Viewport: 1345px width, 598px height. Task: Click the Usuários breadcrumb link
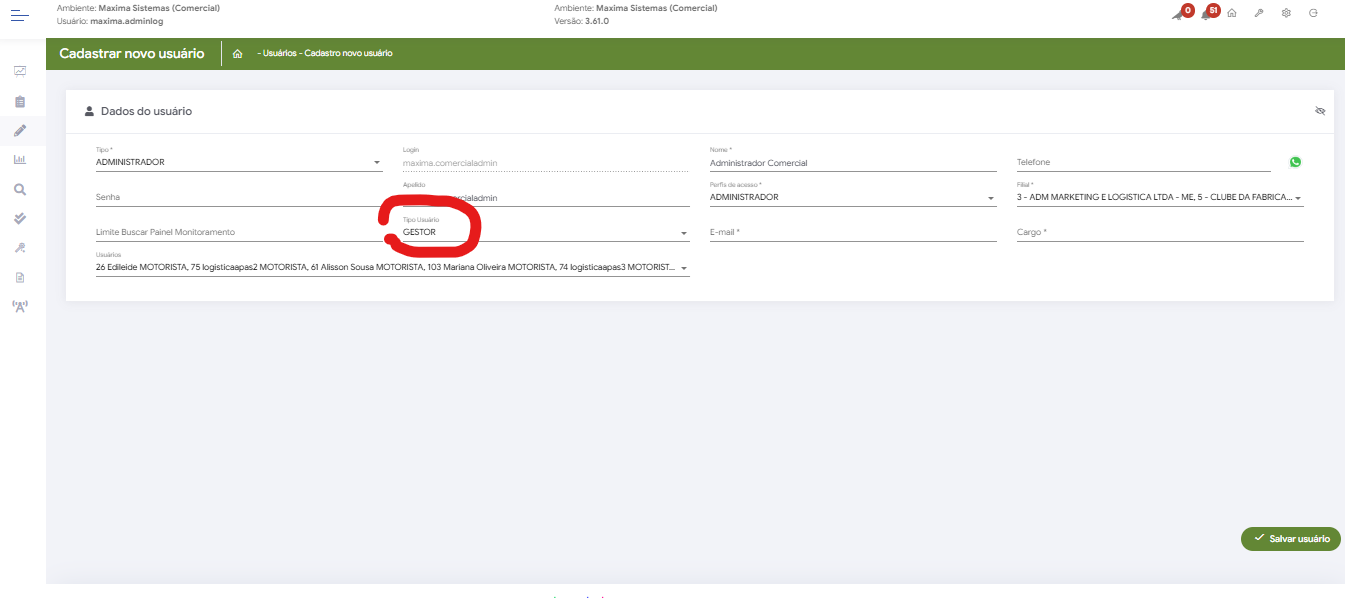click(x=279, y=53)
